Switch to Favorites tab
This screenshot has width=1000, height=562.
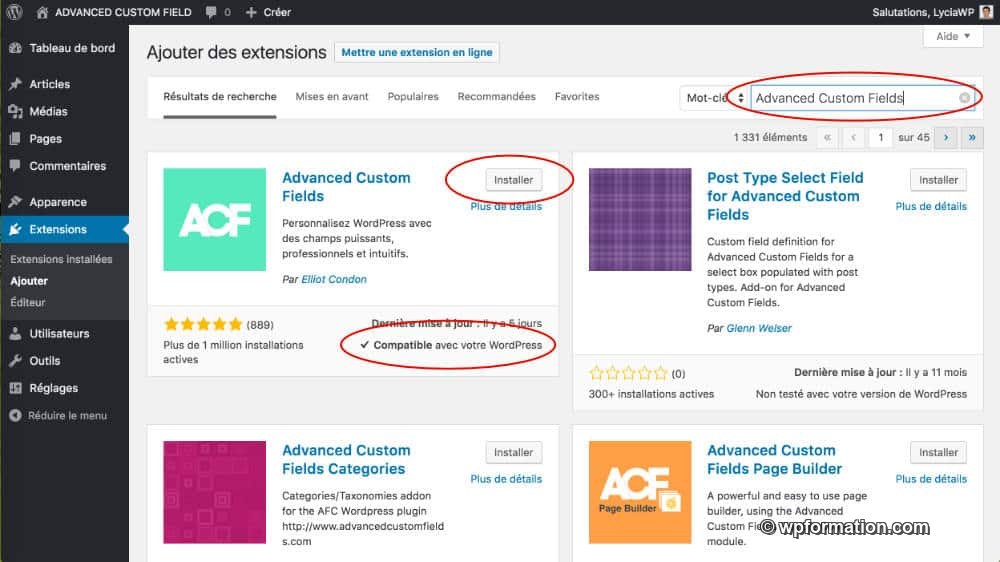pos(577,97)
